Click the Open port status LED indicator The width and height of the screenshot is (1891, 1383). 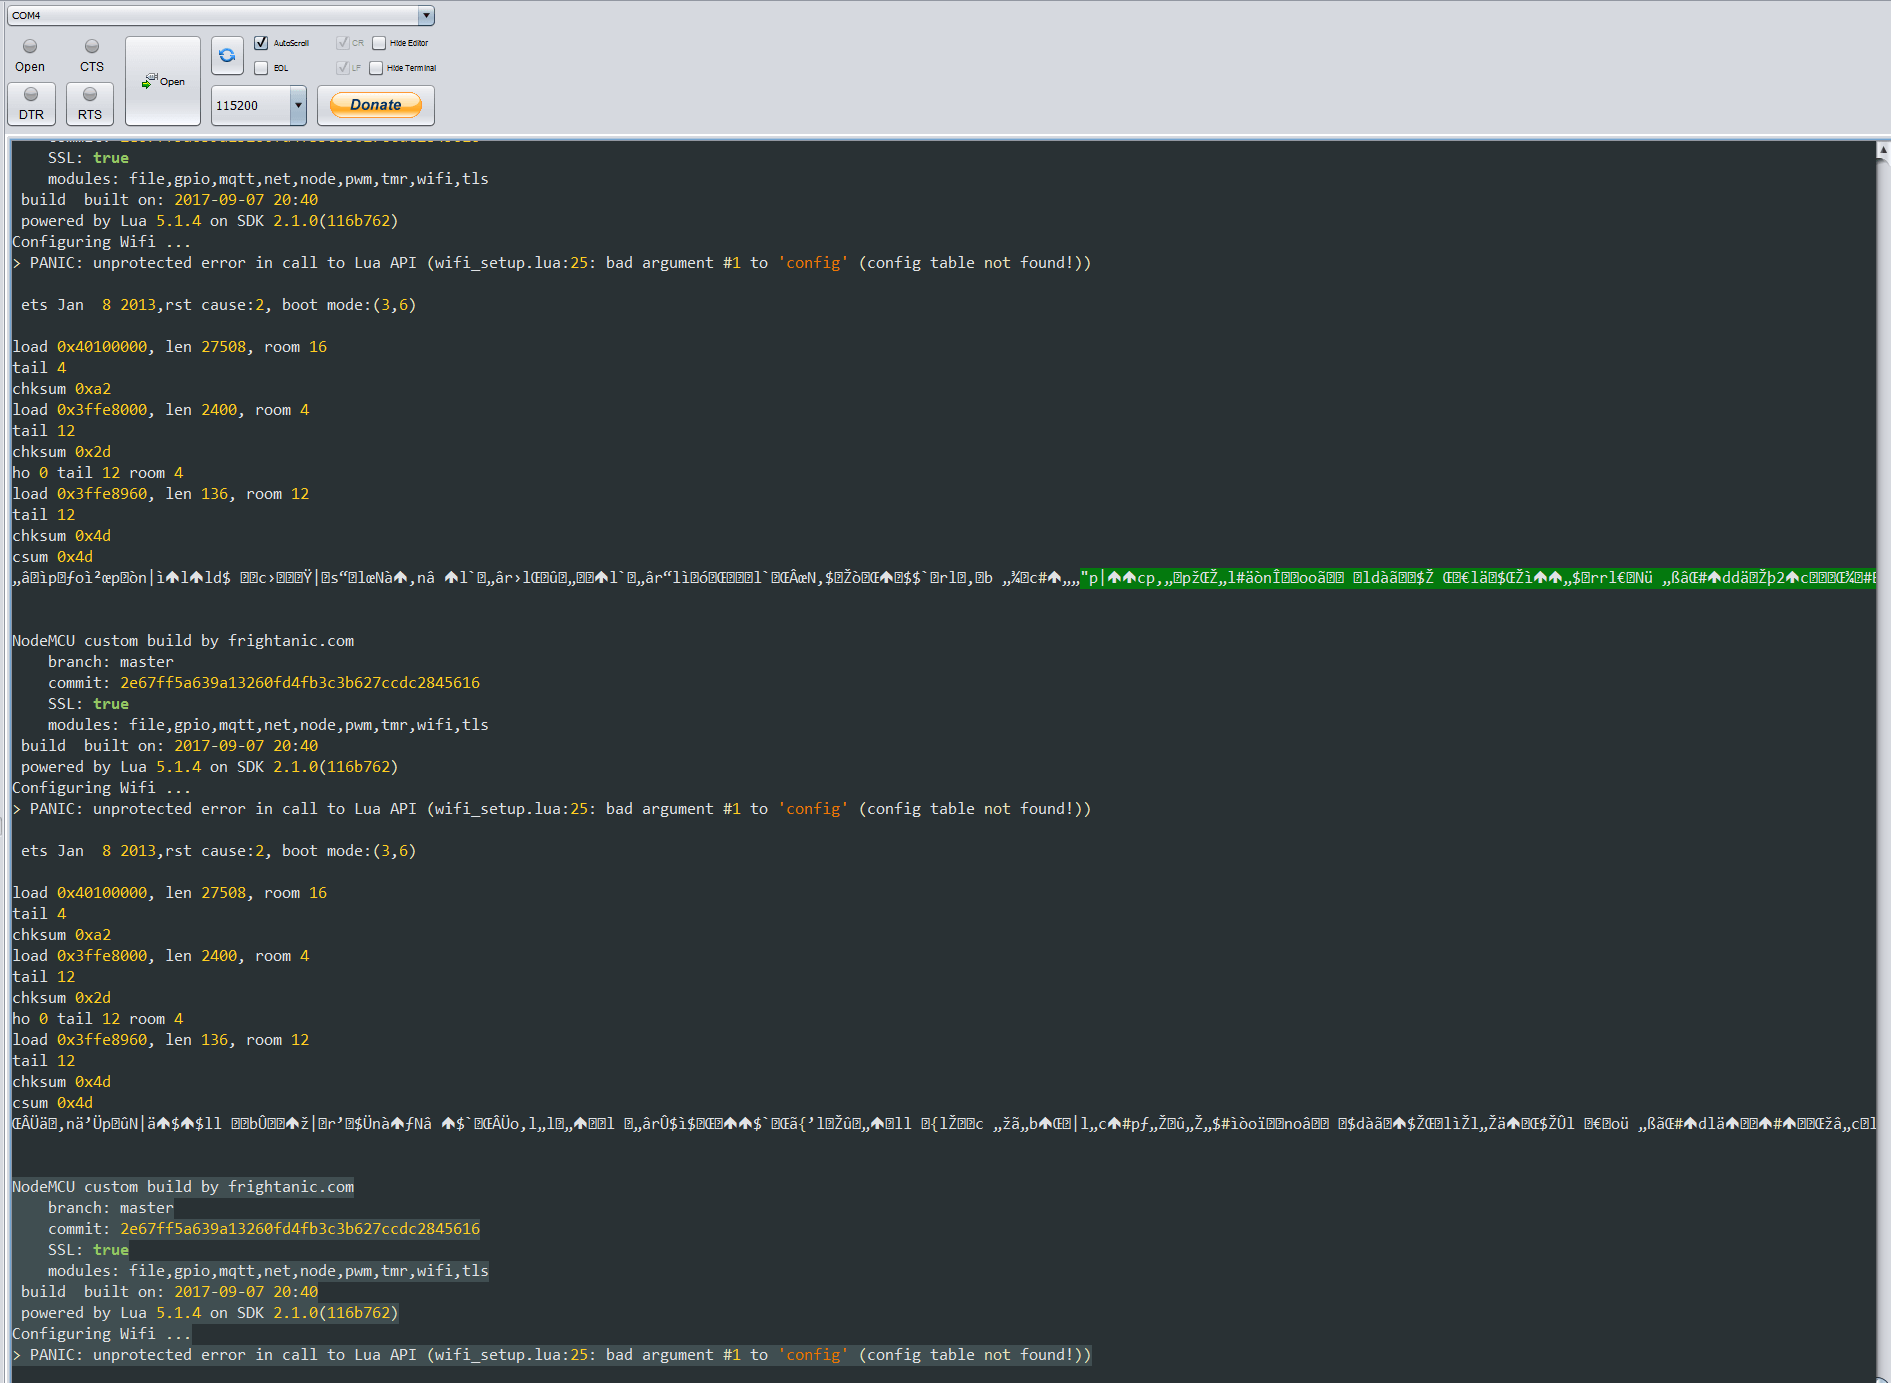(x=30, y=46)
